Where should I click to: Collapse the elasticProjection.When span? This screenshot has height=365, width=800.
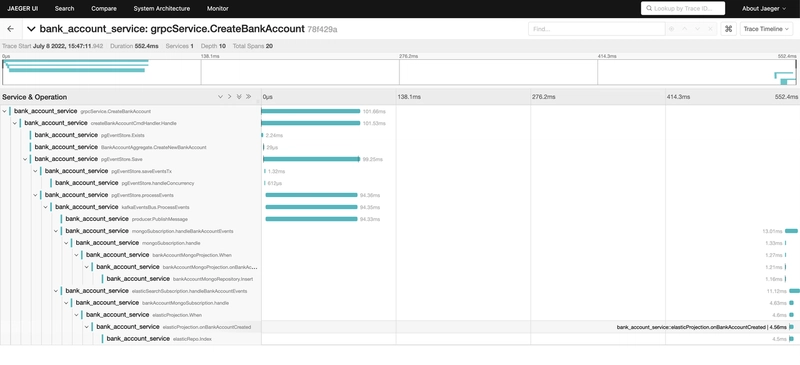[x=77, y=314]
